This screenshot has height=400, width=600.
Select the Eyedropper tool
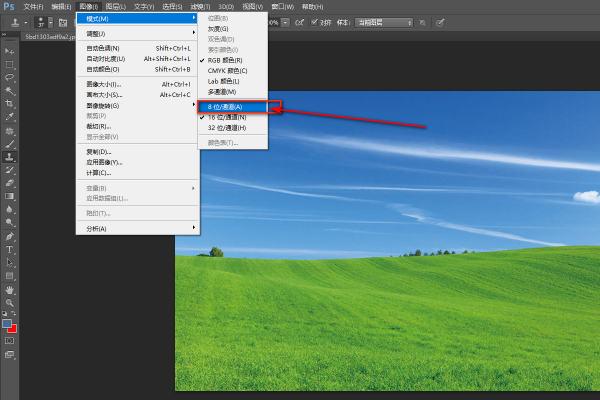[x=9, y=117]
